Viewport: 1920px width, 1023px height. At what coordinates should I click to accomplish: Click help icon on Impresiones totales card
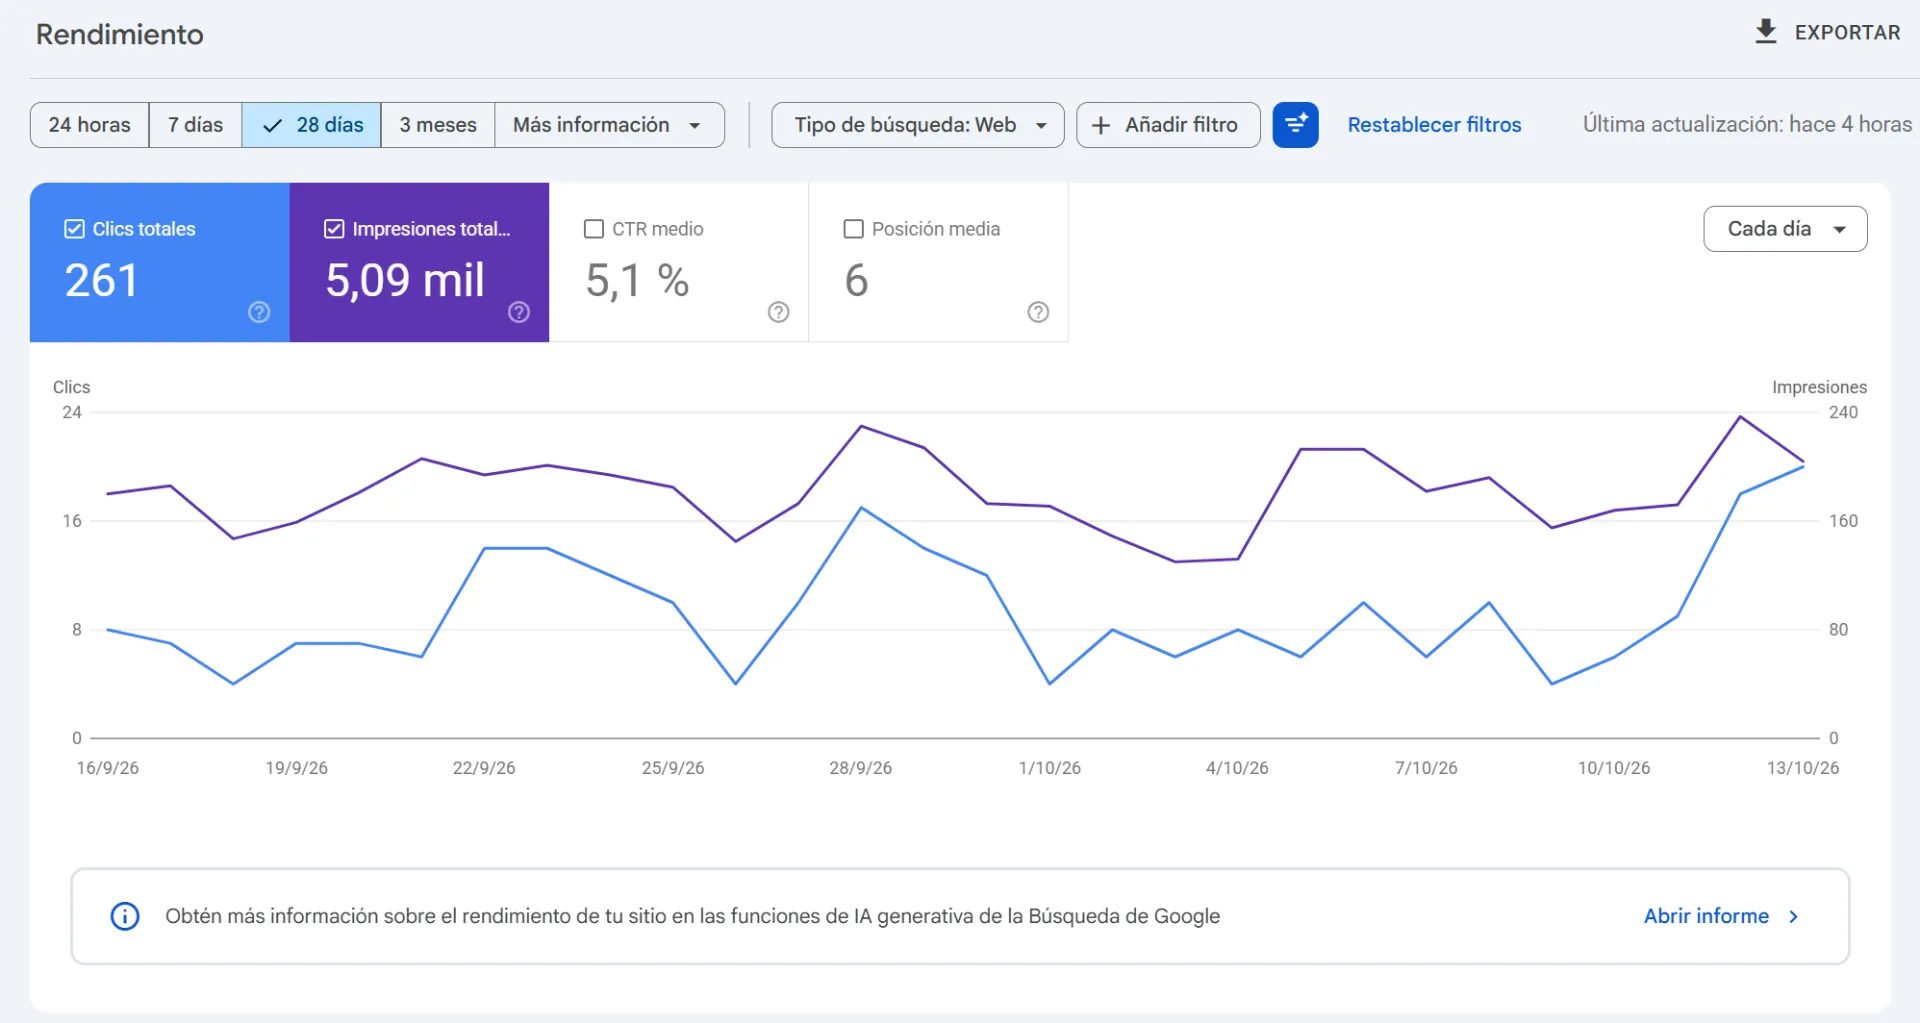(x=519, y=312)
